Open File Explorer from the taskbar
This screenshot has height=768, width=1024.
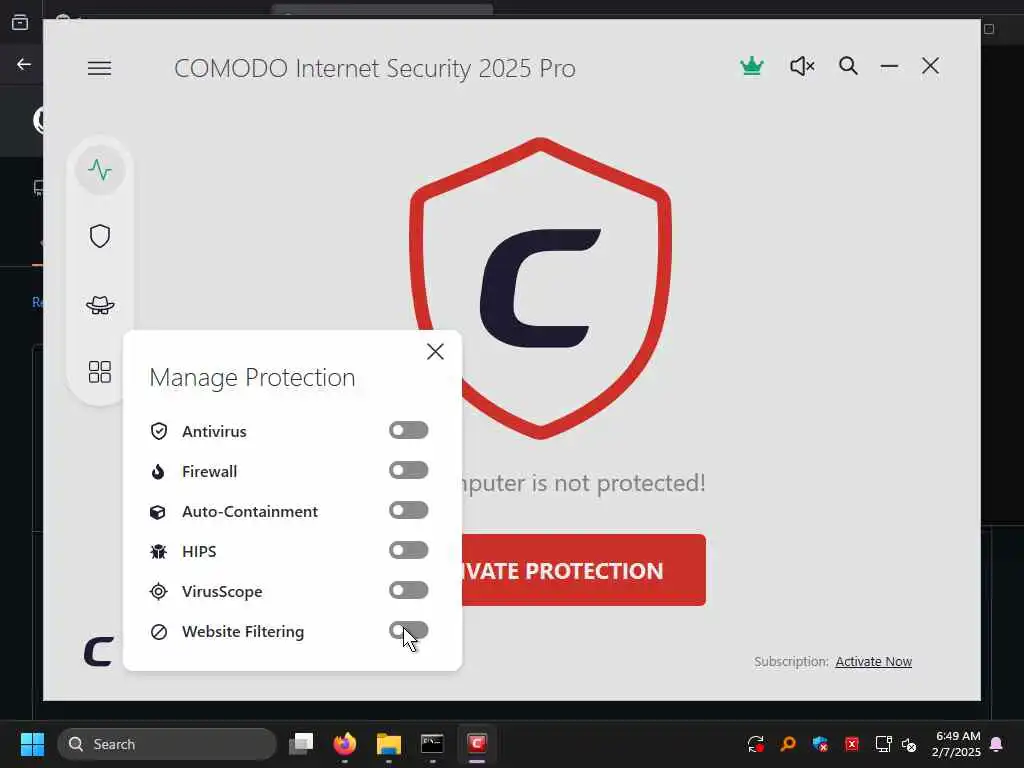389,744
